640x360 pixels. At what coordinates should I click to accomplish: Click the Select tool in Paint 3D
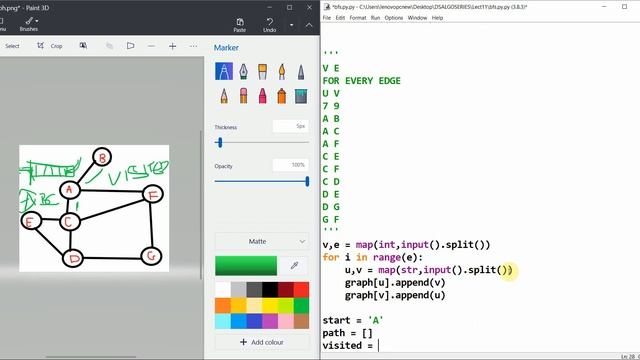tap(12, 46)
